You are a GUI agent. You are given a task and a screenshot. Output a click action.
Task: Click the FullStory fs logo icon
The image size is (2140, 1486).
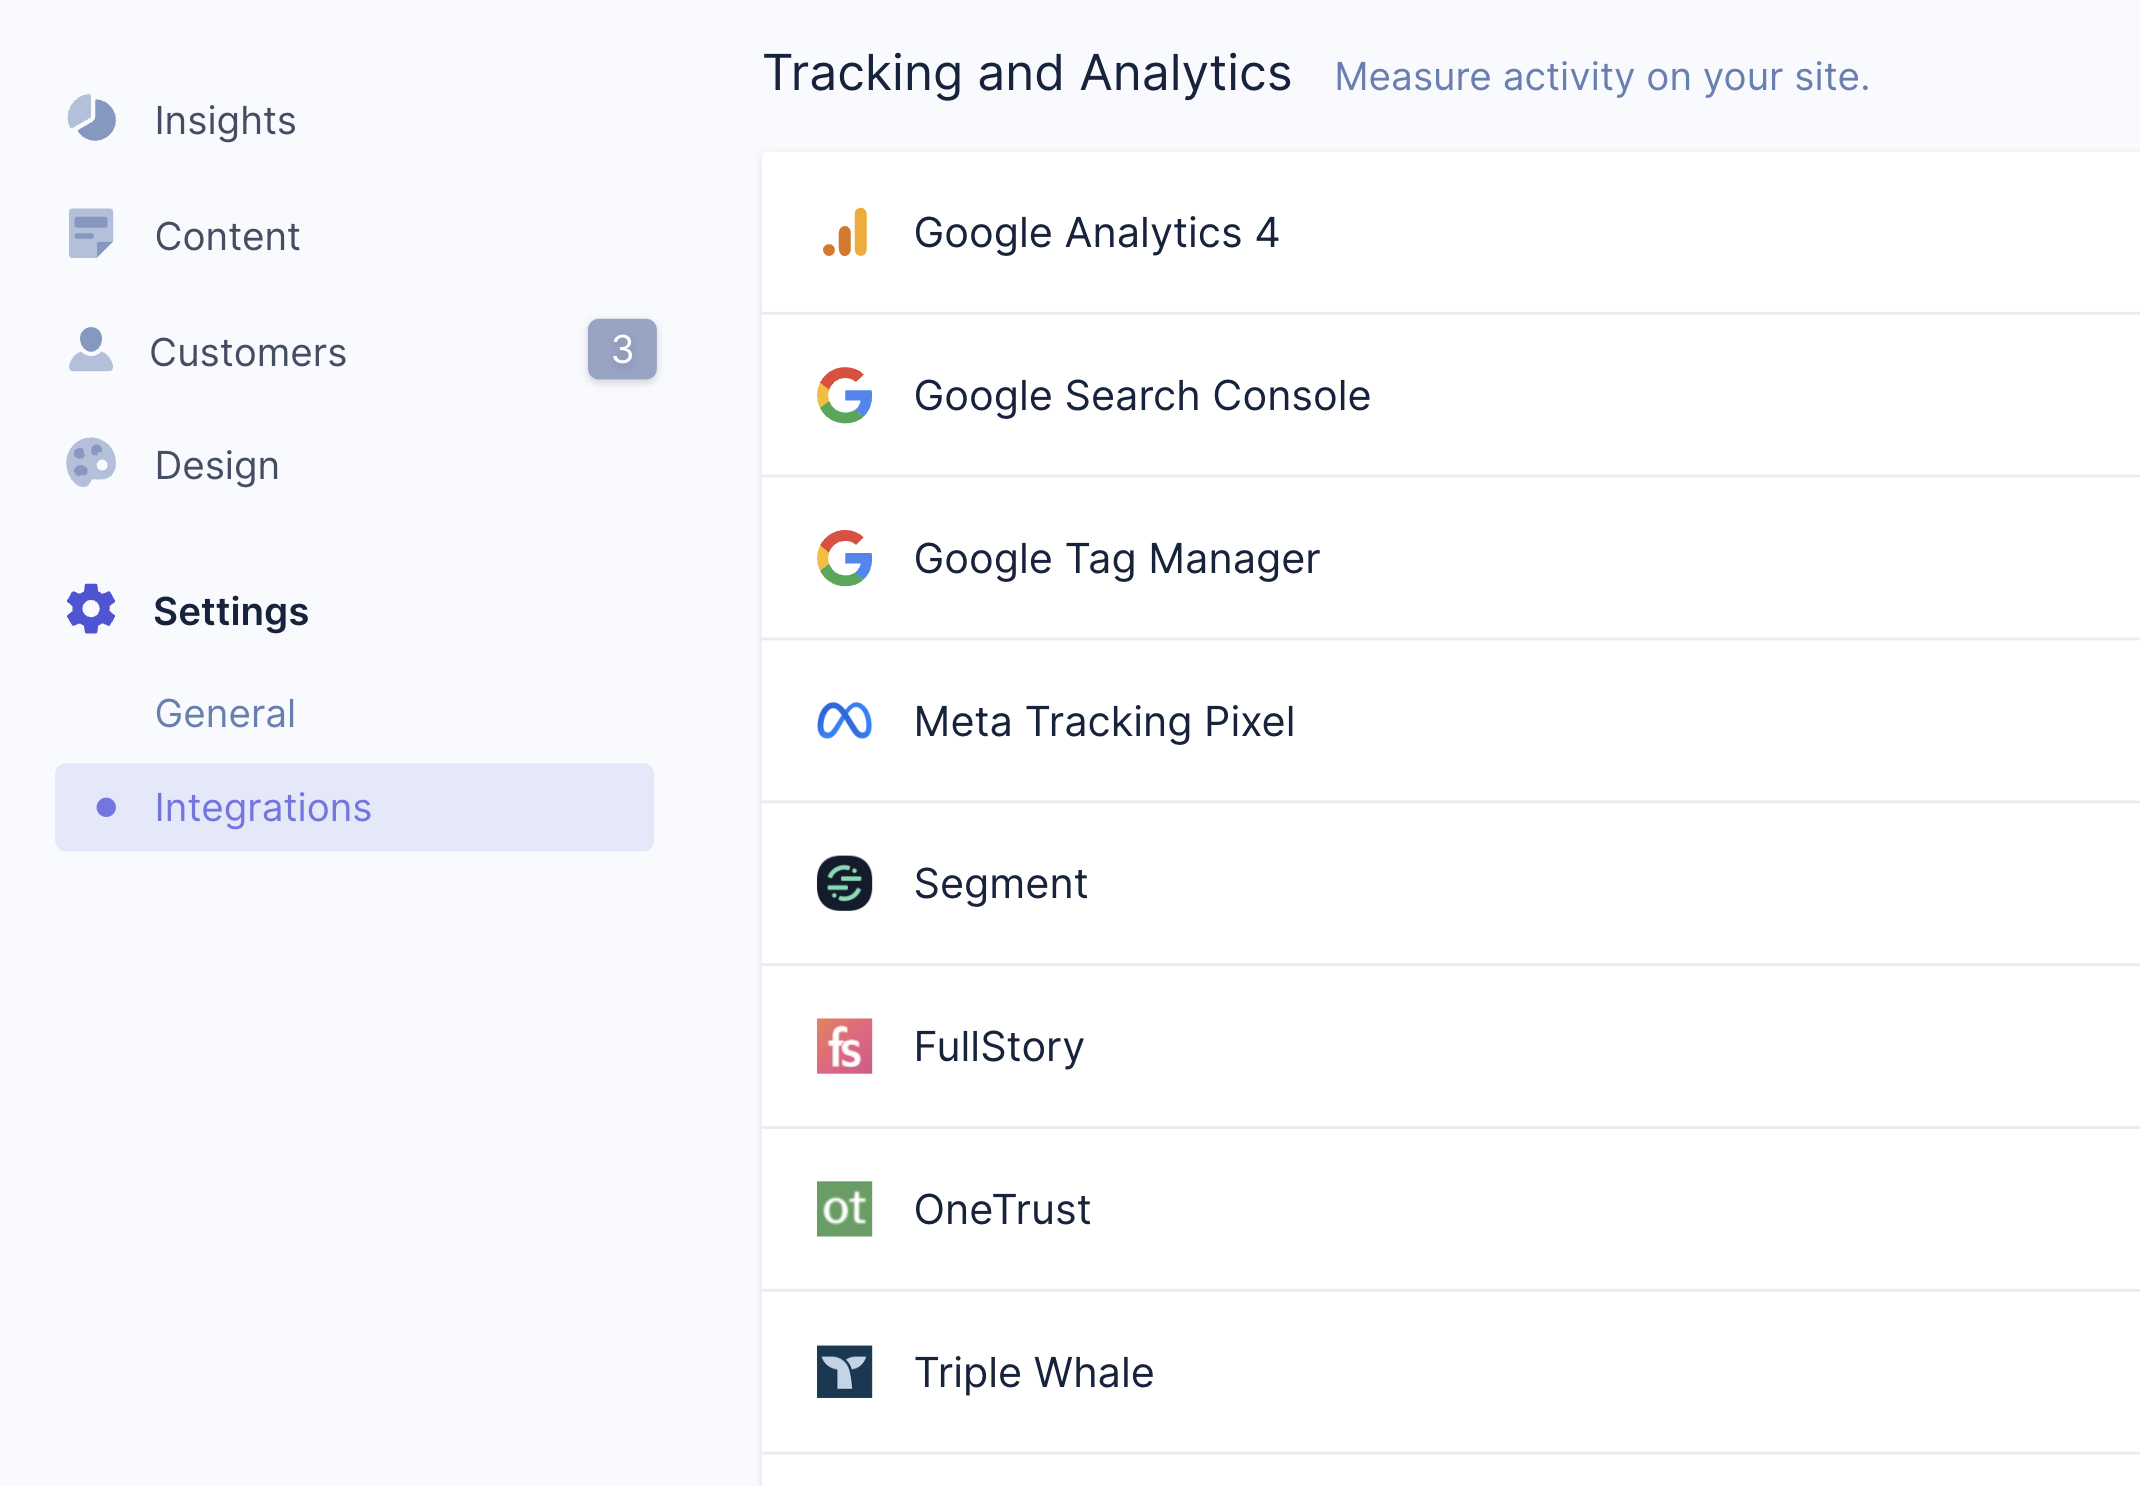(x=845, y=1046)
